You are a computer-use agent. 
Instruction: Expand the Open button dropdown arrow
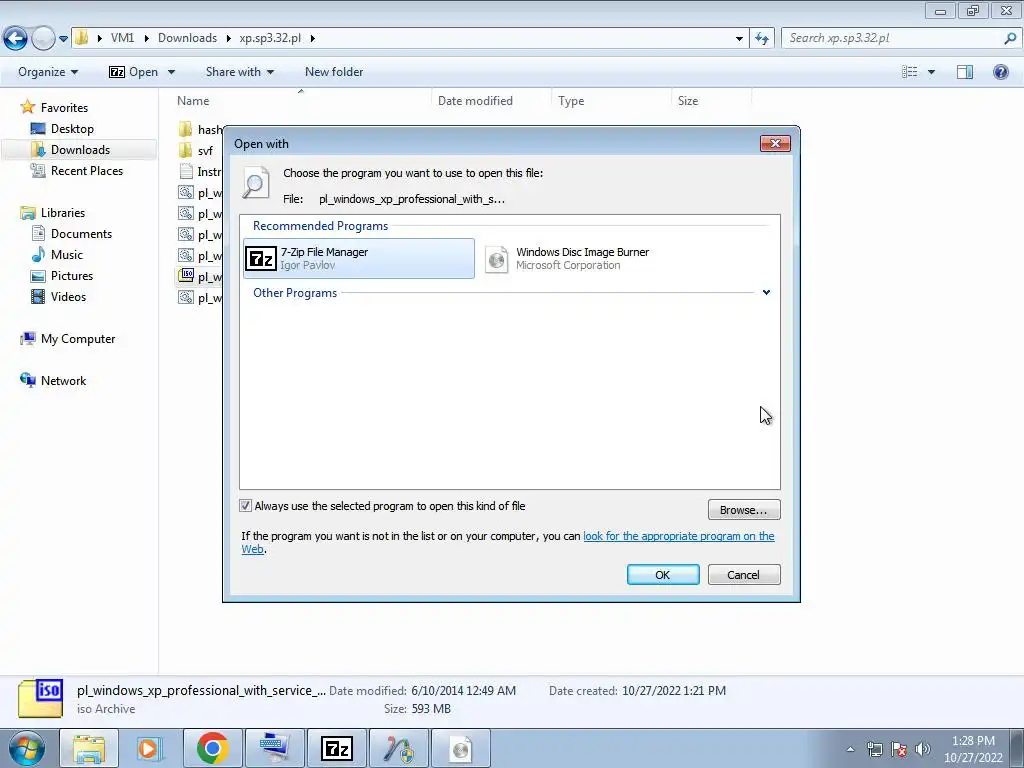171,72
